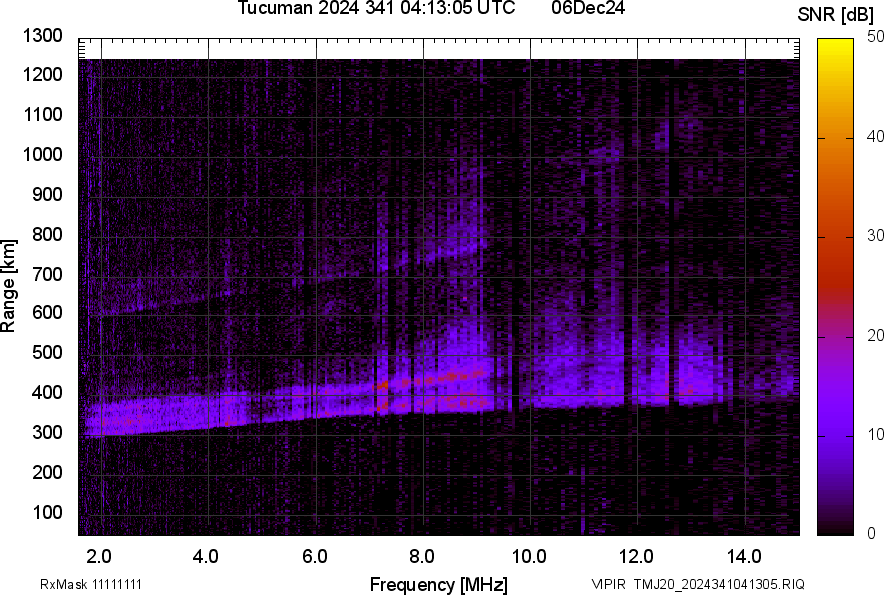Click range tick label '200'

(x=47, y=473)
